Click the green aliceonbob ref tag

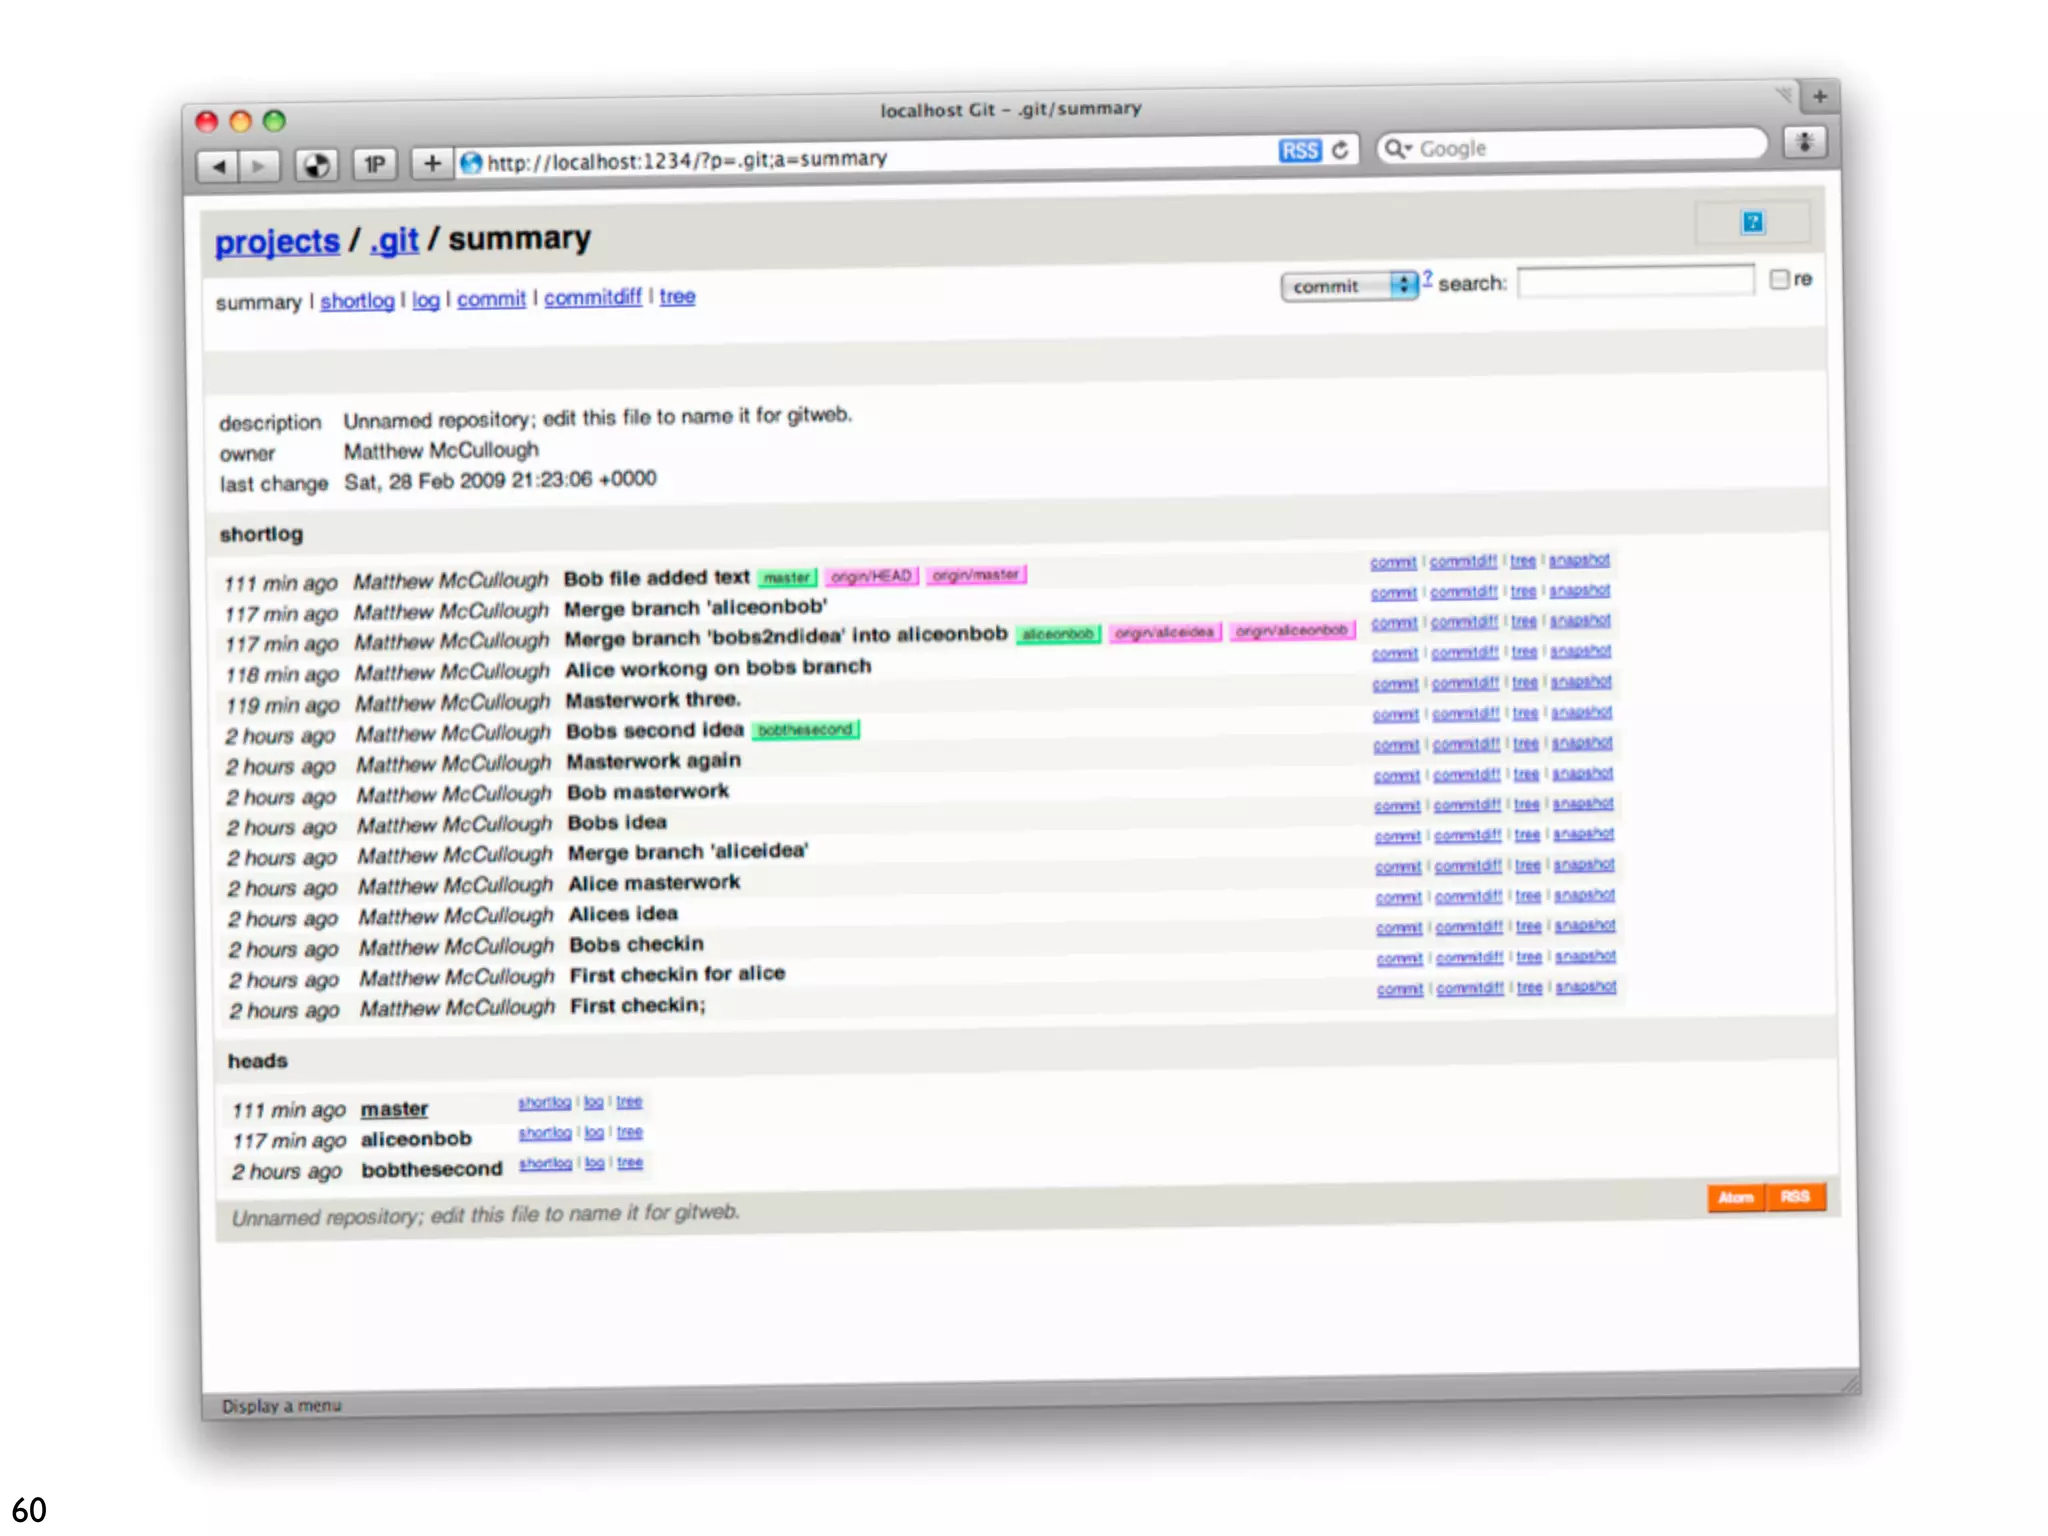[1058, 634]
